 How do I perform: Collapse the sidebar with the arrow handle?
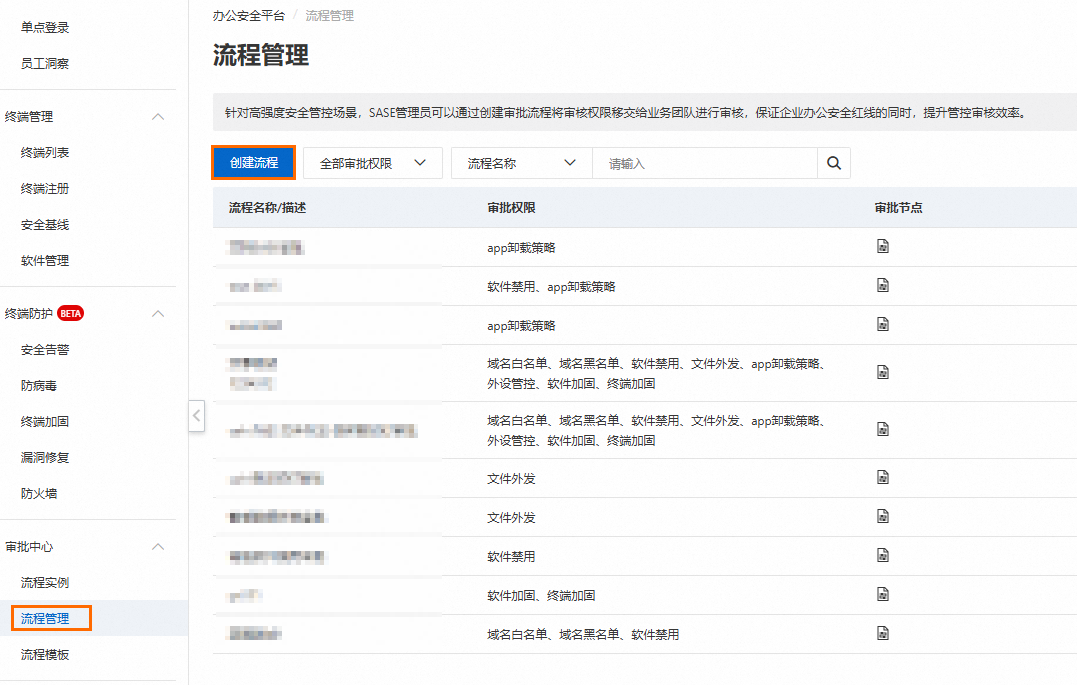point(196,416)
